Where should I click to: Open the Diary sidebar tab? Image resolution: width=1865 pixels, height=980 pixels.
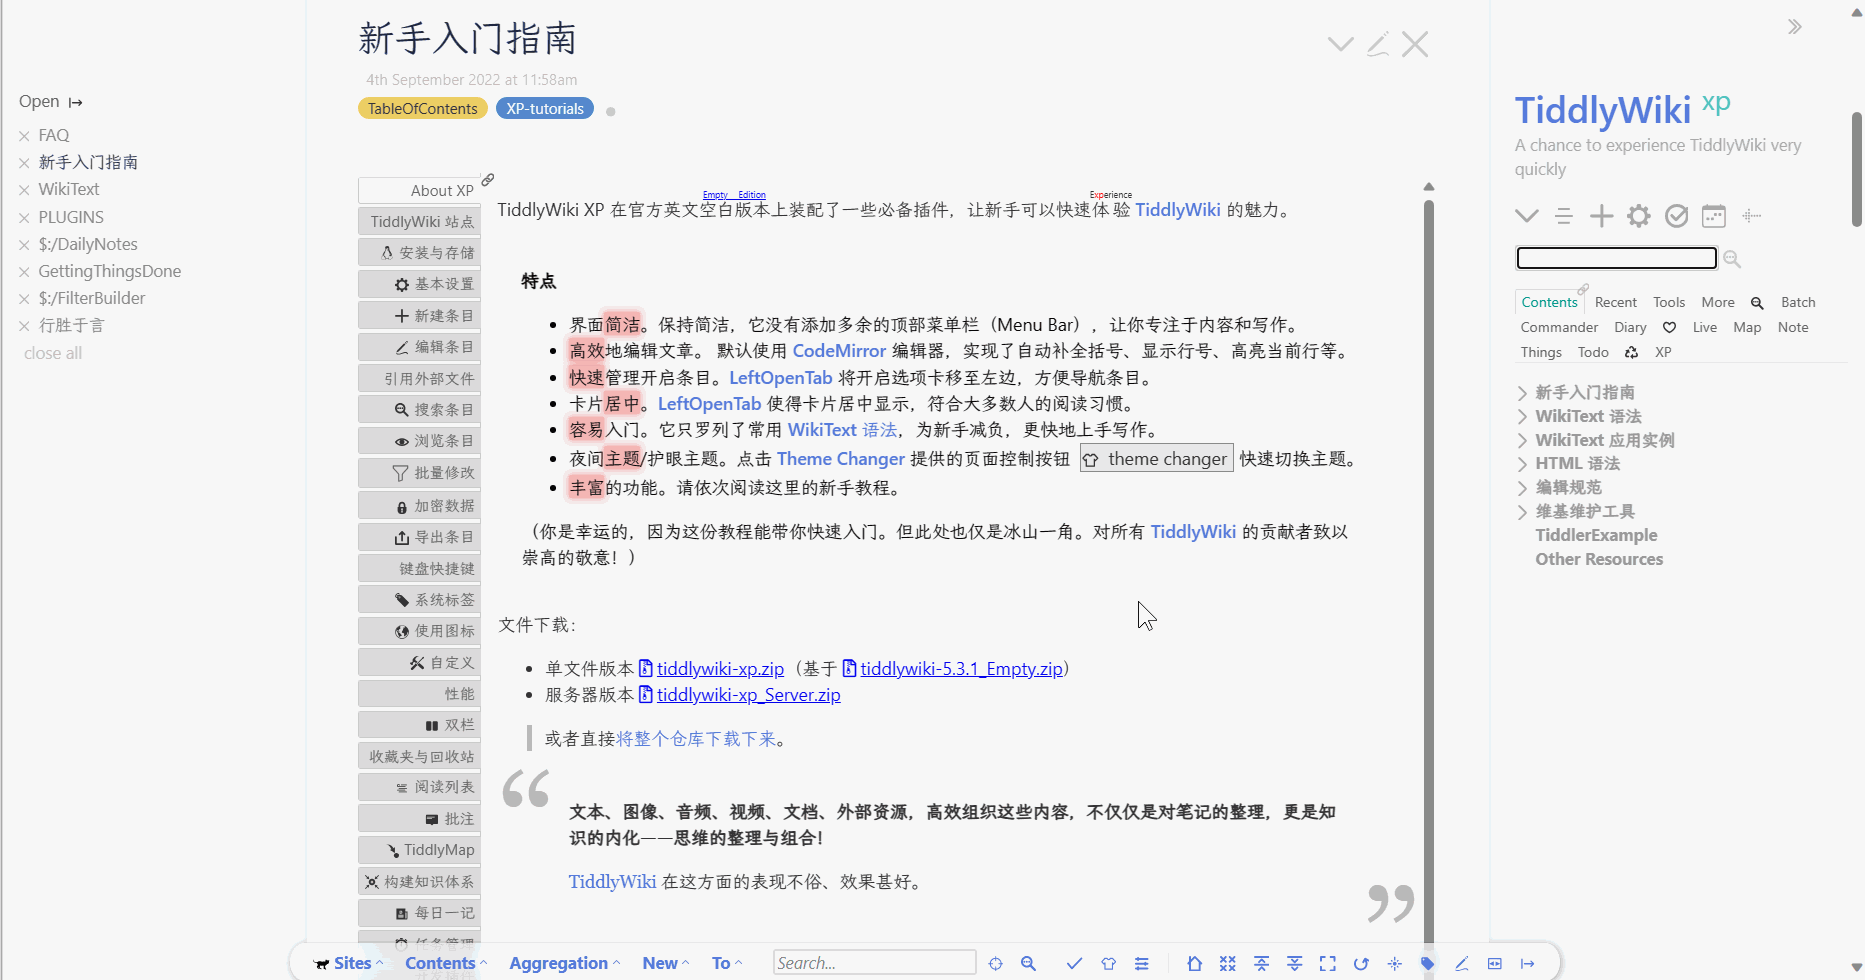click(1630, 327)
